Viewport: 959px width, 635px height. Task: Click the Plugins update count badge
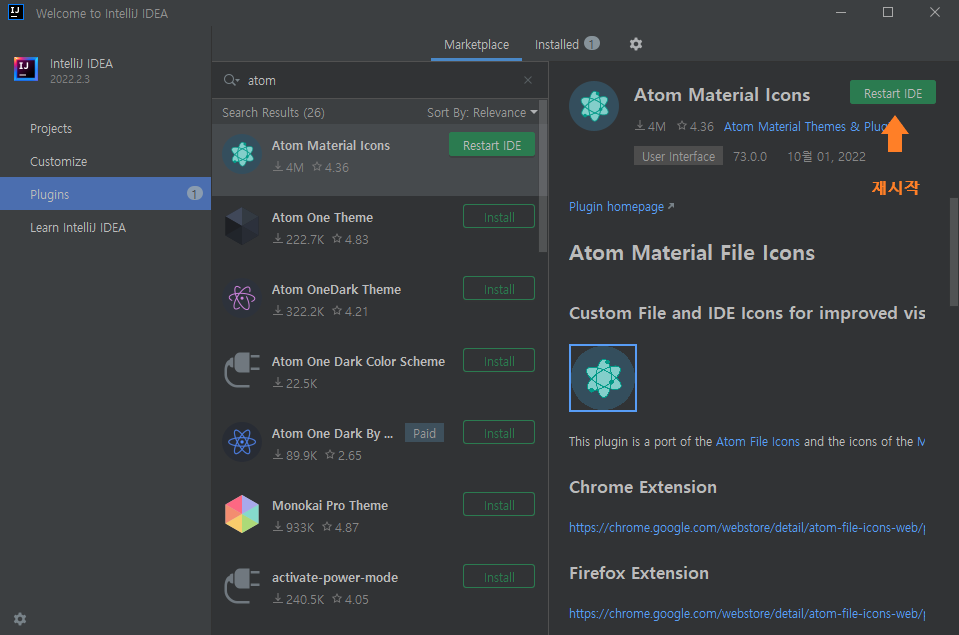[x=194, y=194]
